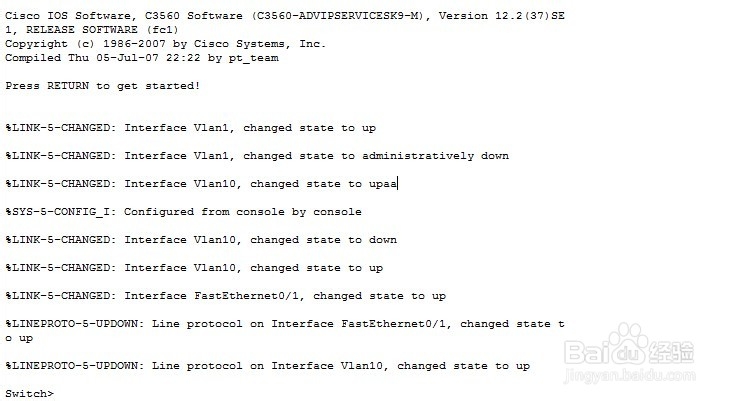Click the "pt_team" text
Image resolution: width=736 pixels, height=401 pixels.
(x=254, y=58)
